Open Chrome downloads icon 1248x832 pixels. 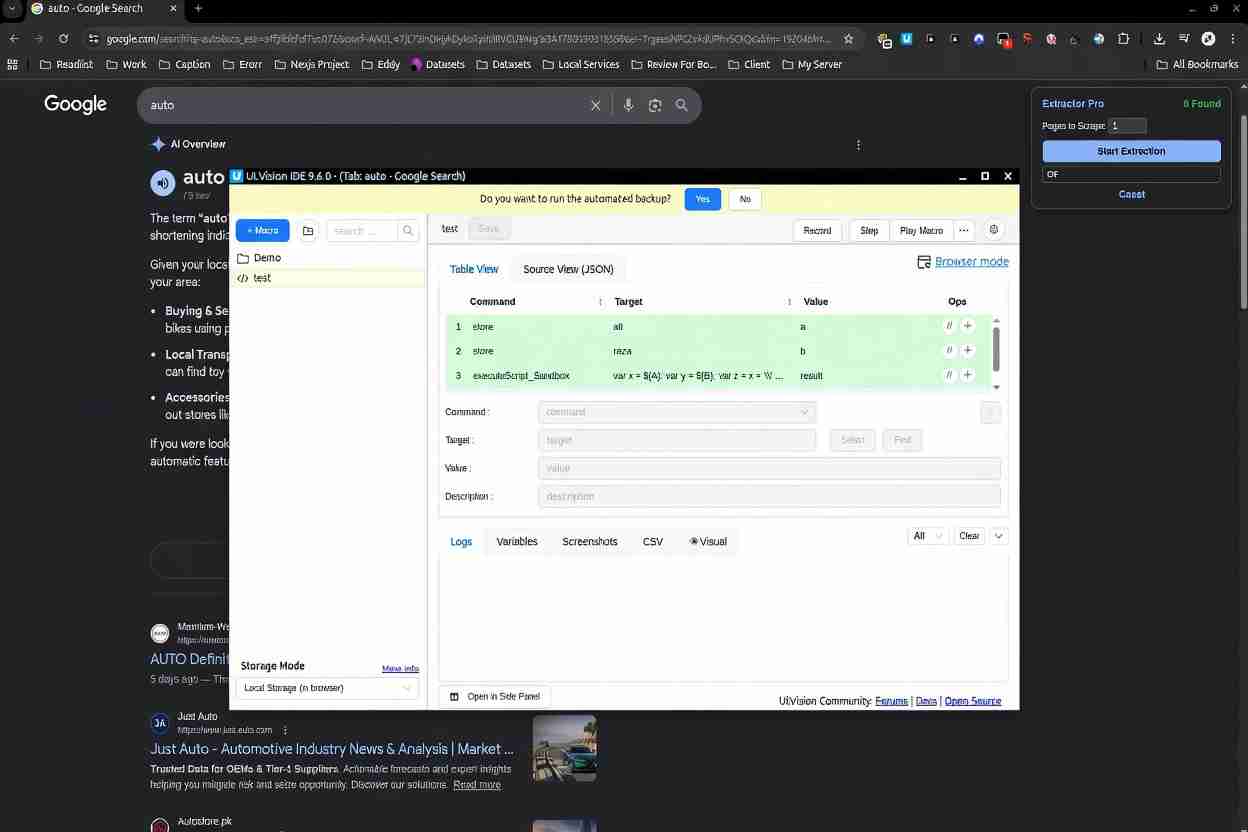coord(1159,39)
